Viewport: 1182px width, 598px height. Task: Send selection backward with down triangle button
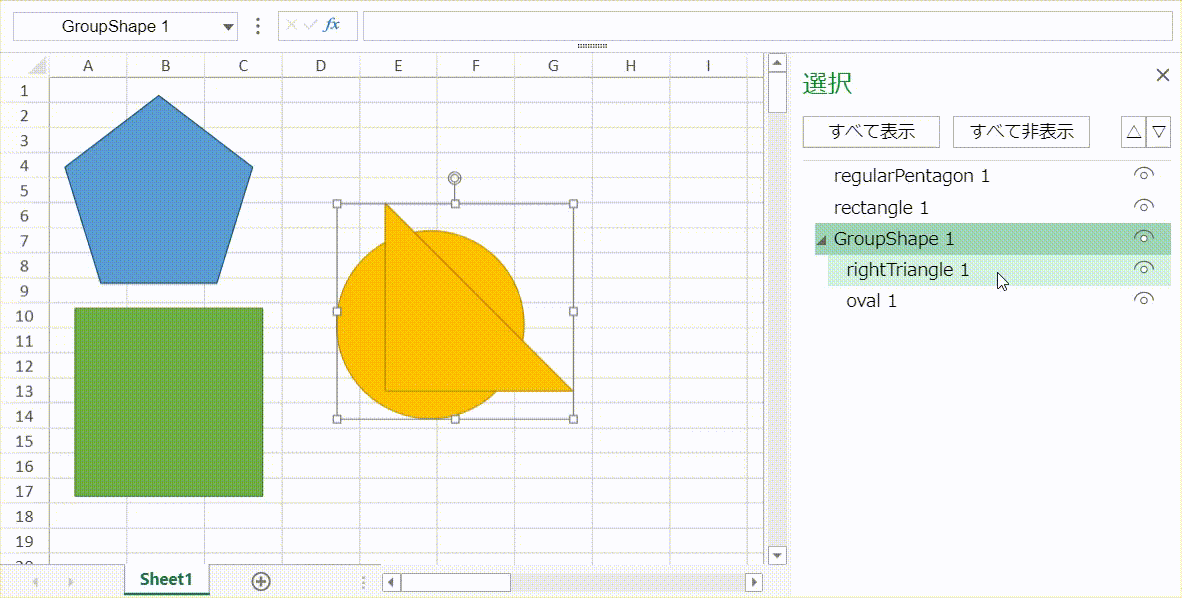click(x=1159, y=132)
